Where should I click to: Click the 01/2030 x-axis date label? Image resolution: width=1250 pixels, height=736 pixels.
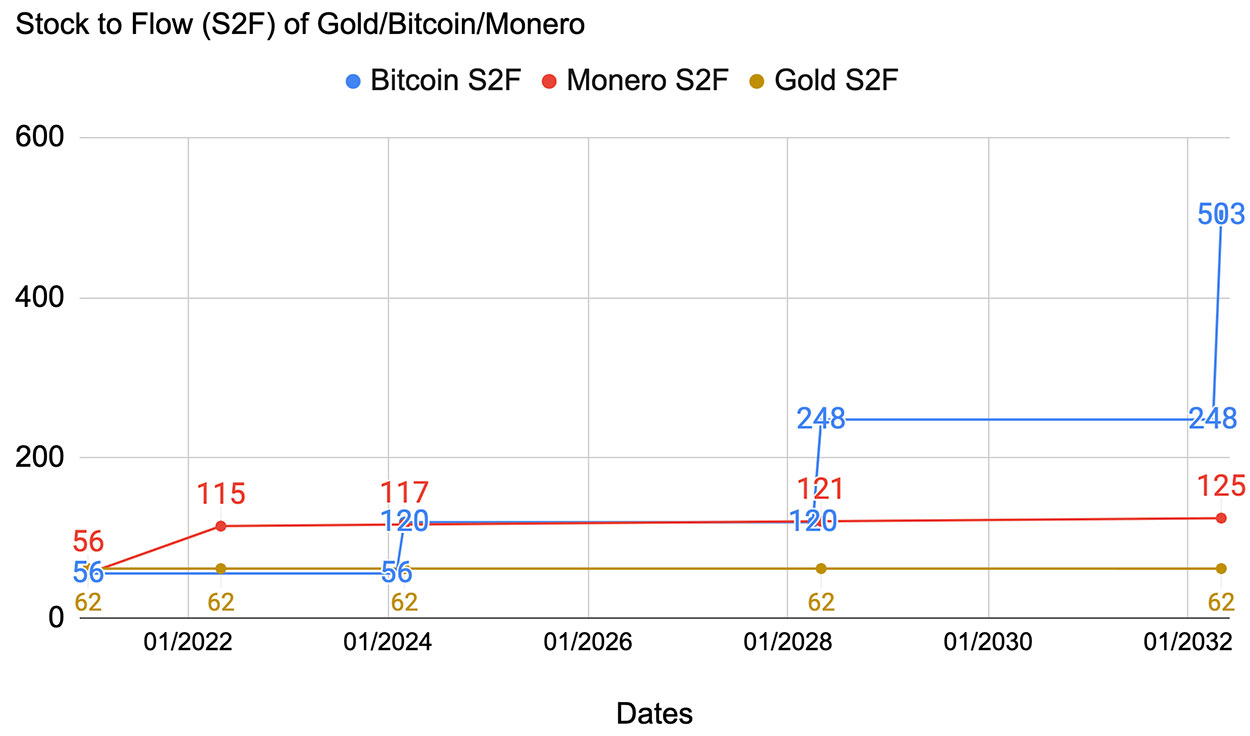[988, 642]
